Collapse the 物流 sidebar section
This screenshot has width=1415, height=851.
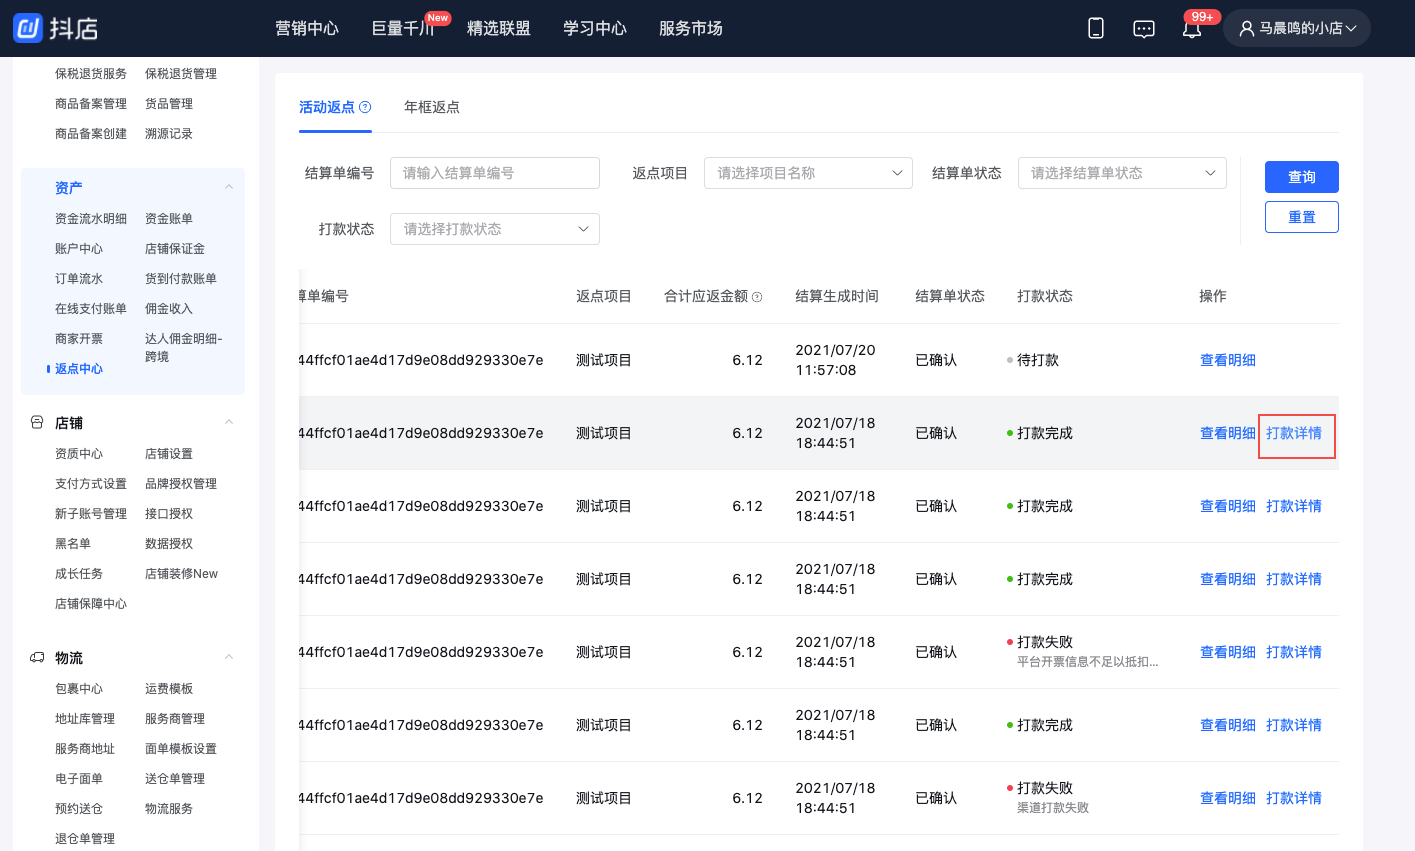229,658
